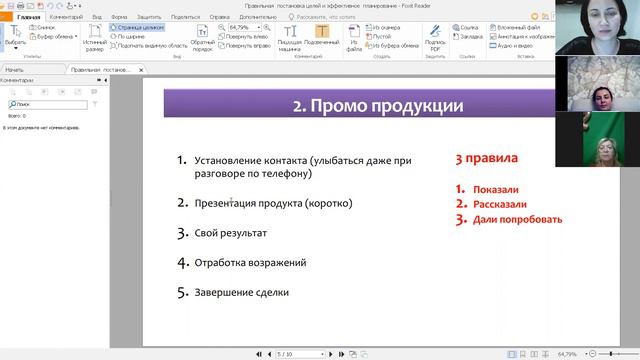Expand the Буфер обмена dropdown arrow

coord(76,36)
